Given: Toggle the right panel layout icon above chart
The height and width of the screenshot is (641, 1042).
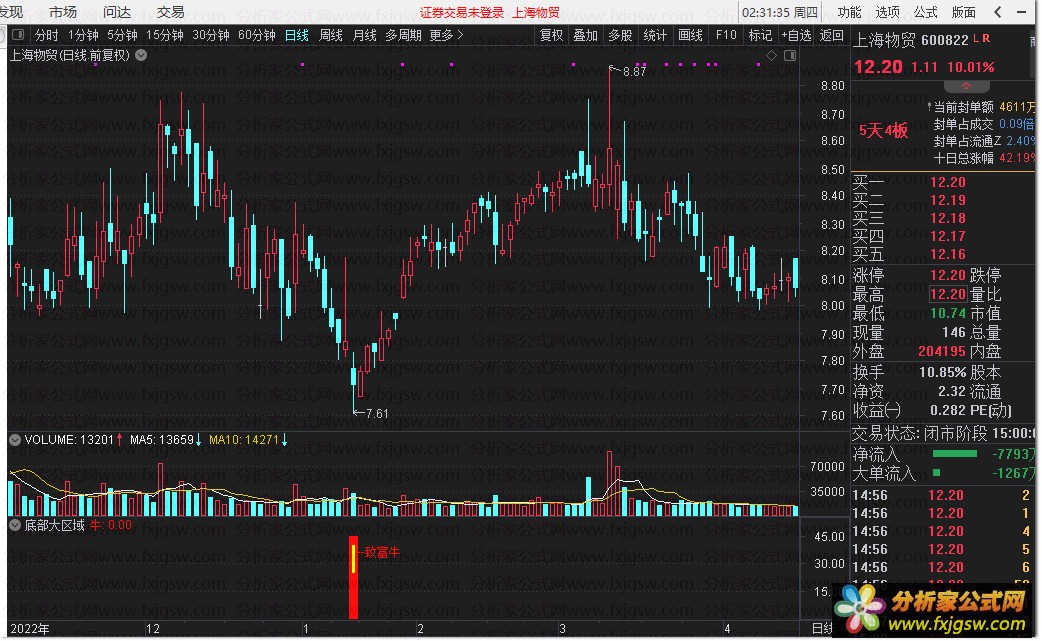Looking at the screenshot, I should [x=789, y=56].
